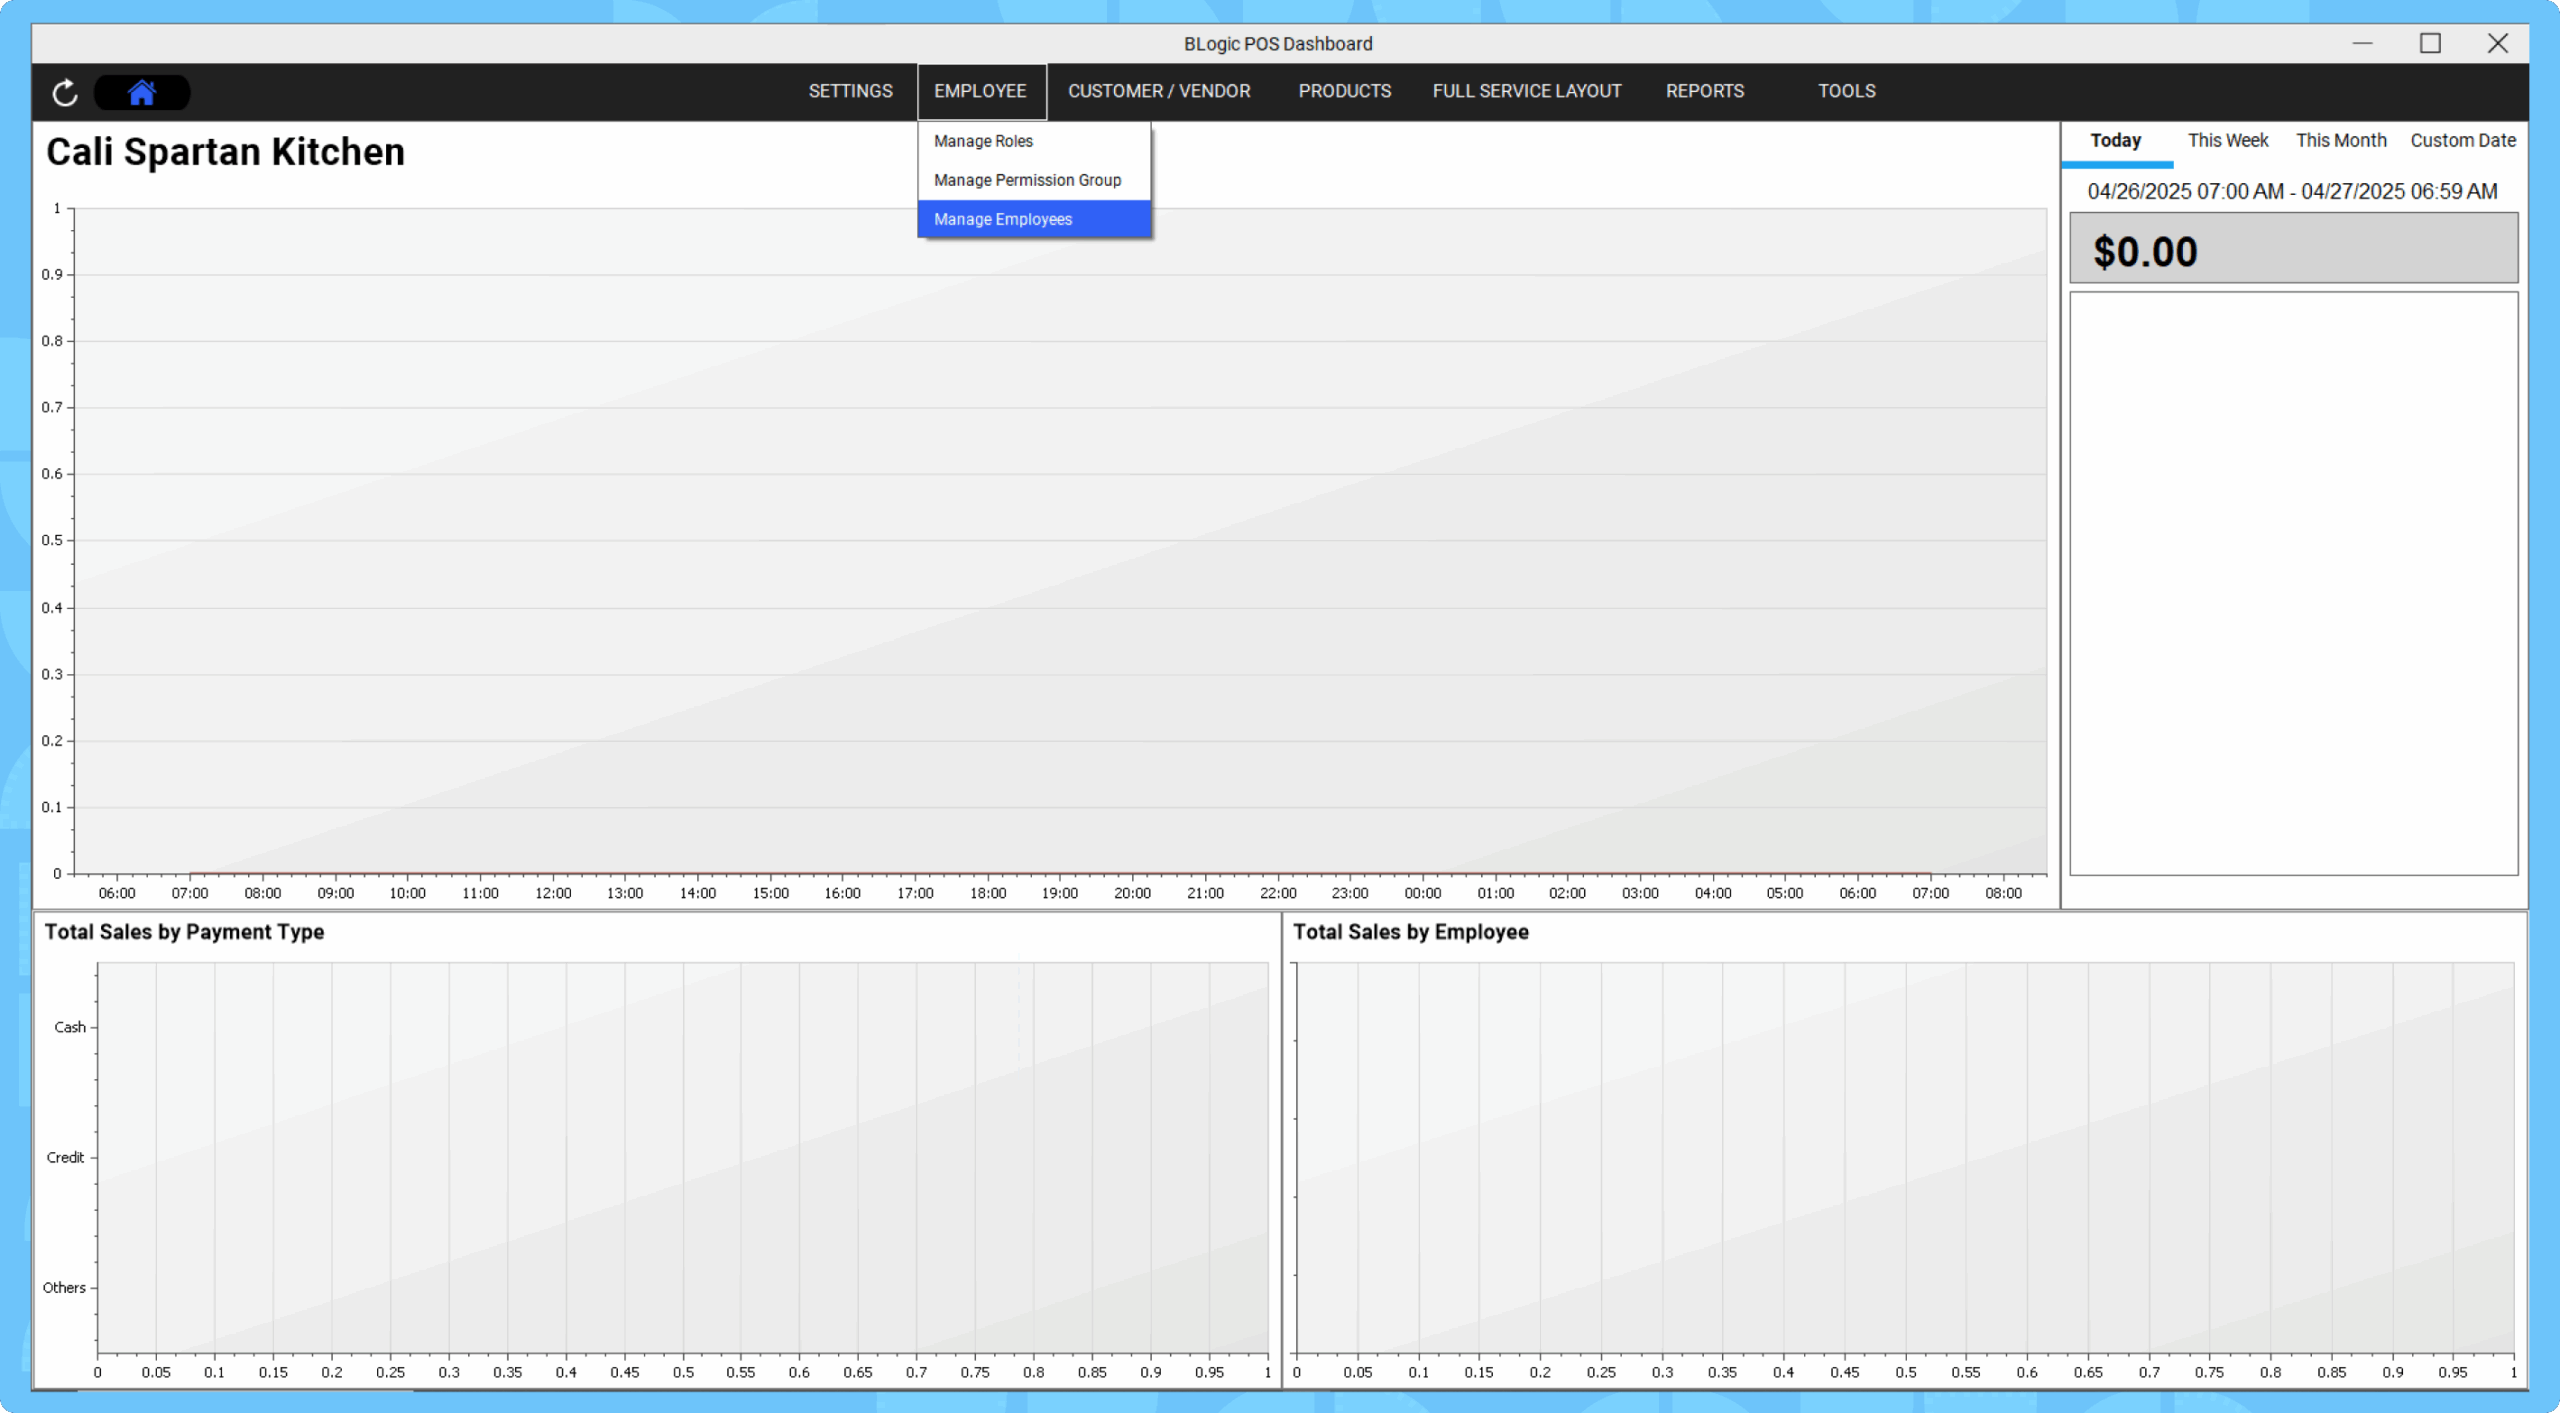Click the 12:00 time axis label
2560x1413 pixels.
click(x=553, y=893)
